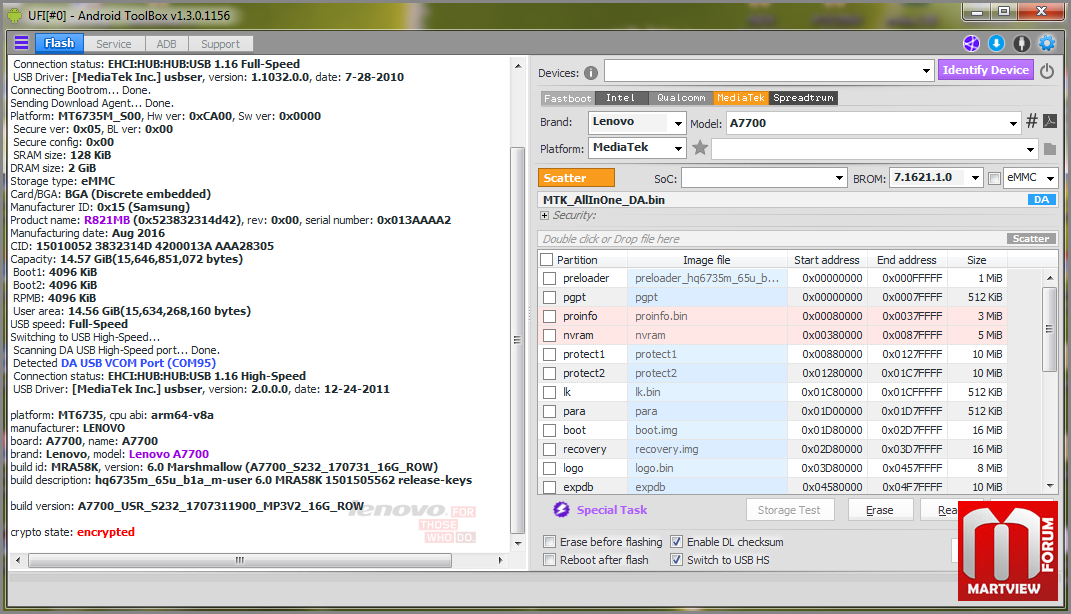Check the proinfo partition checkbox
The height and width of the screenshot is (614, 1071).
click(549, 316)
